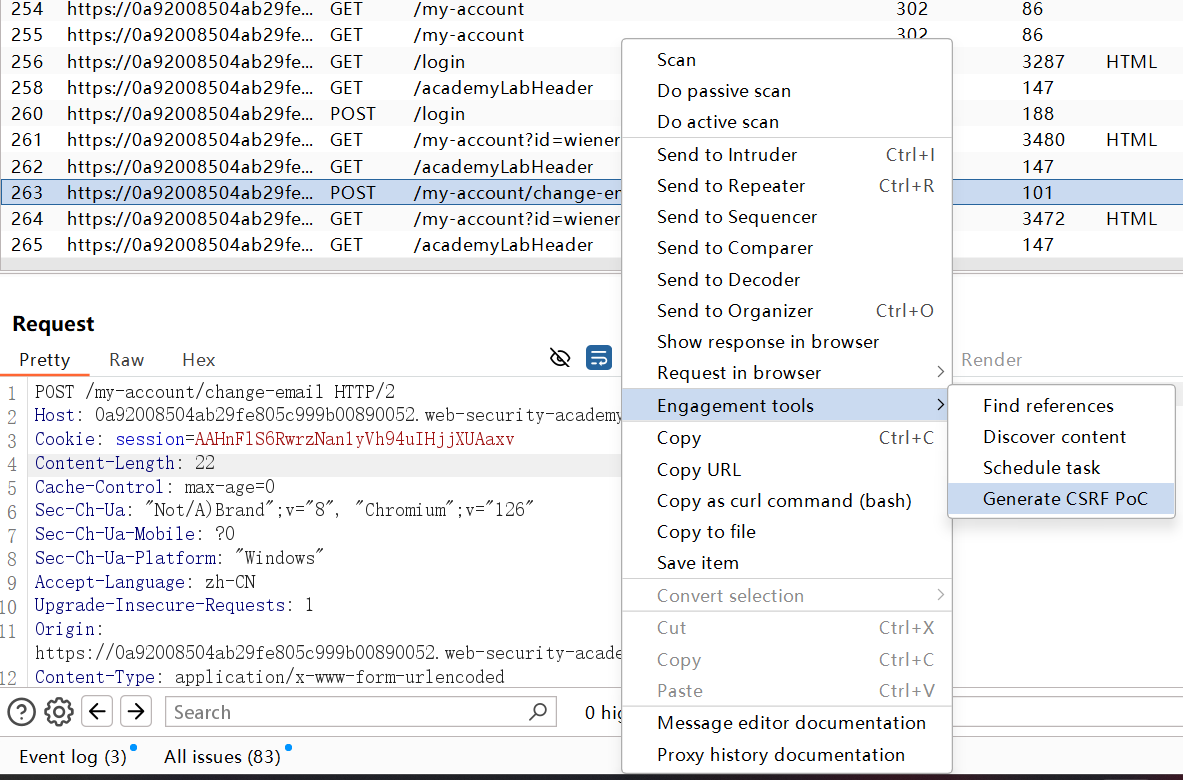This screenshot has height=780, width=1183.
Task: Open the search settings gear icon
Action: 59,712
